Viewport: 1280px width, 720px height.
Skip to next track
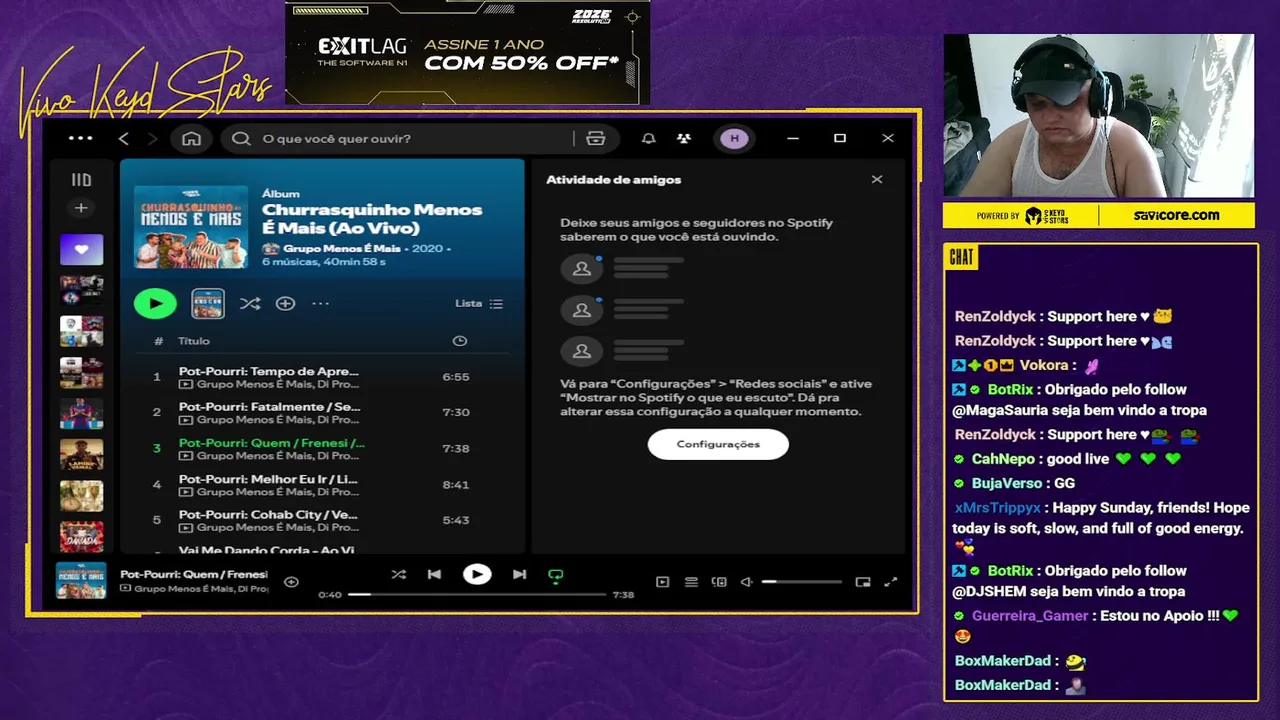pos(519,574)
